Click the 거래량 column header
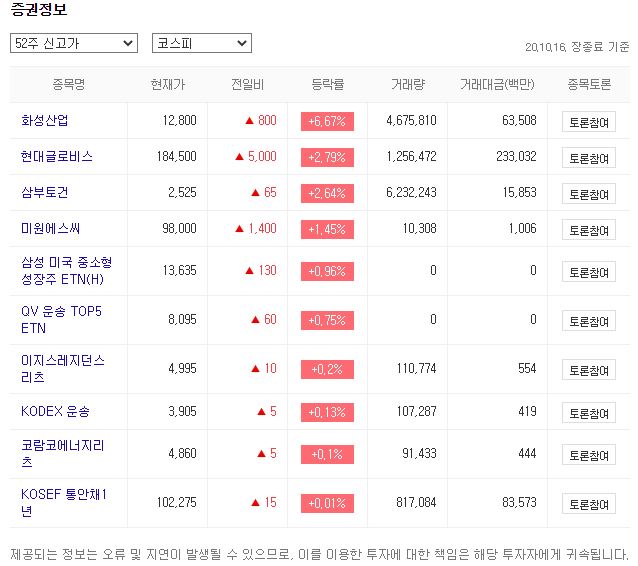638x566 pixels. point(408,84)
